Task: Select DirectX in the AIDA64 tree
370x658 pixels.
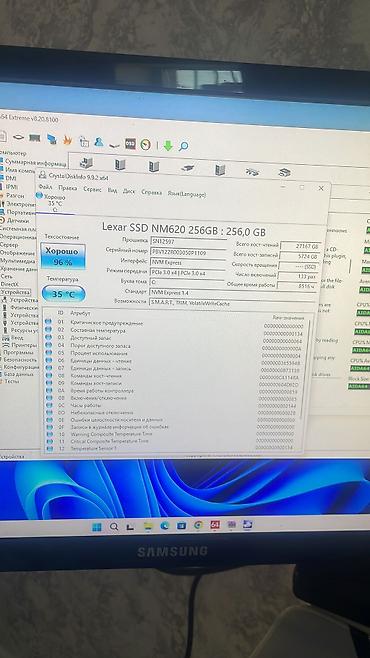Action: pyautogui.click(x=9, y=284)
